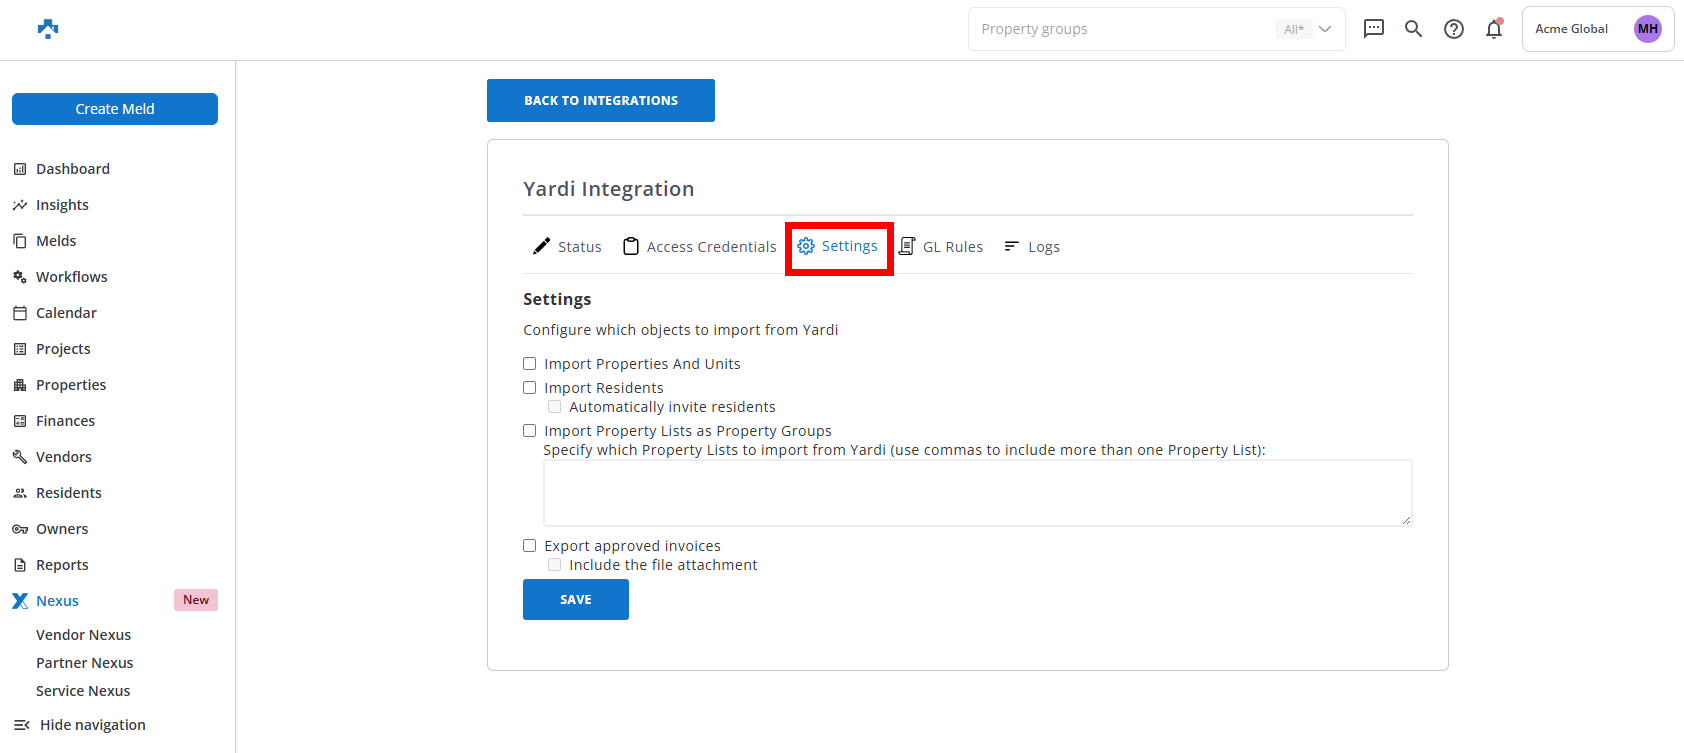Open the chat messages icon

pos(1374,29)
